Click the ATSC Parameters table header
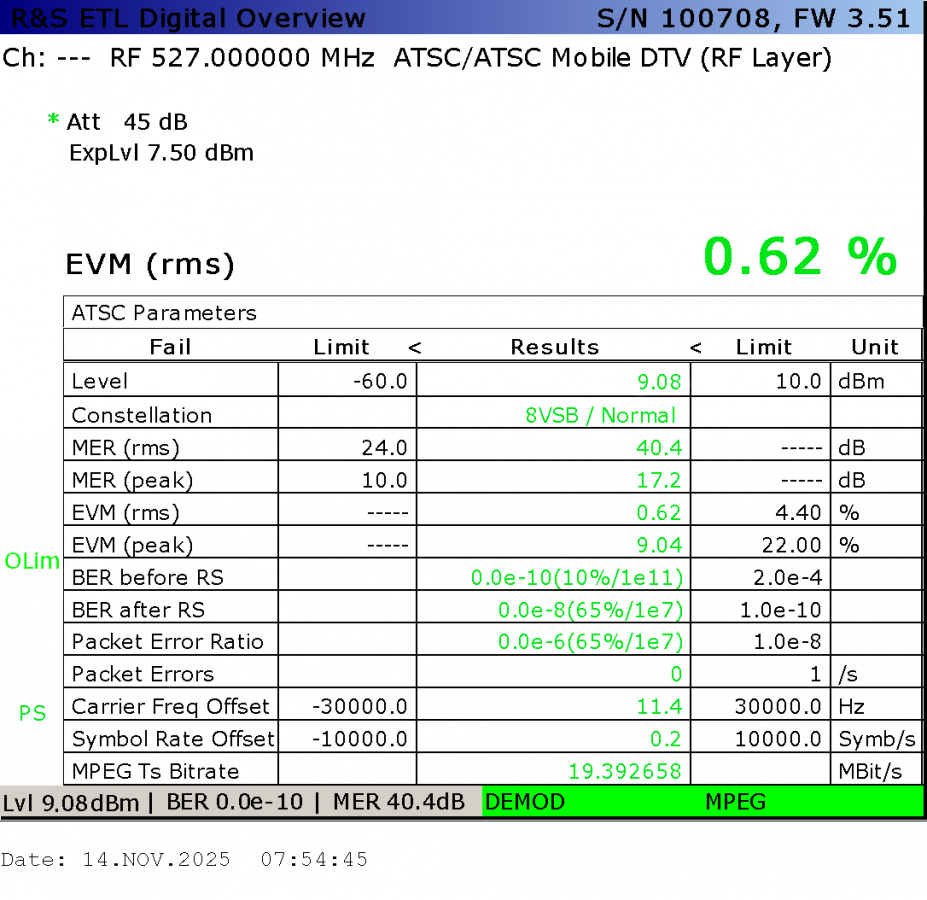 pyautogui.click(x=164, y=313)
